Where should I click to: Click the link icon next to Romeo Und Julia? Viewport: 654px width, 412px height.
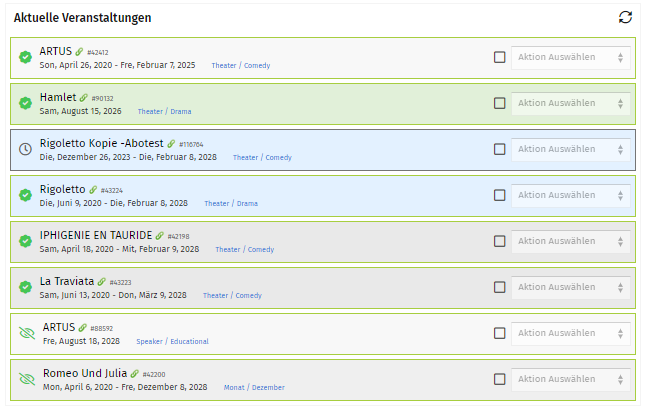click(x=135, y=374)
